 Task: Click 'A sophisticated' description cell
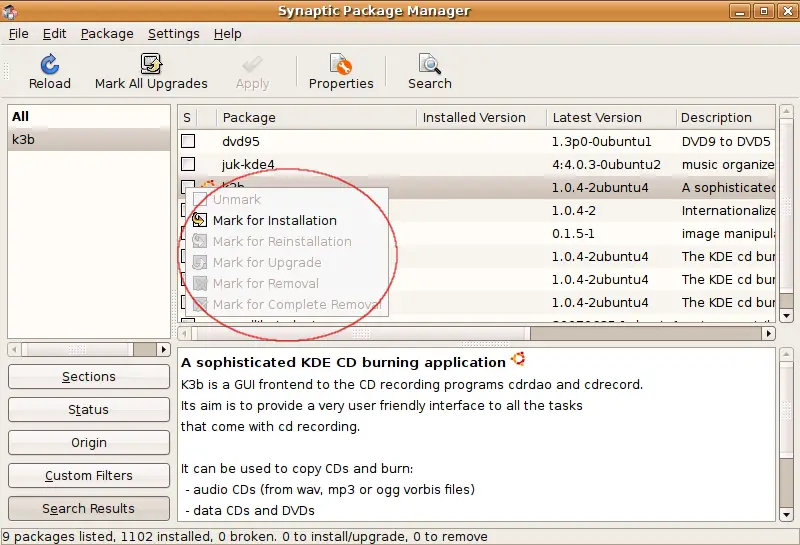[728, 187]
